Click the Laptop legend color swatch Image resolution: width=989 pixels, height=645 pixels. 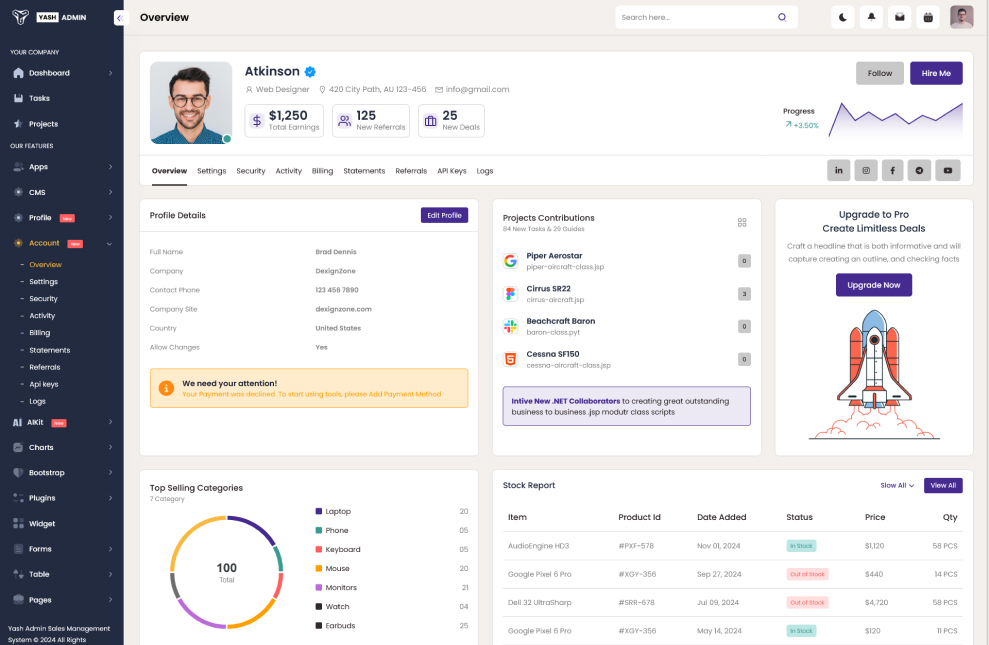point(319,511)
